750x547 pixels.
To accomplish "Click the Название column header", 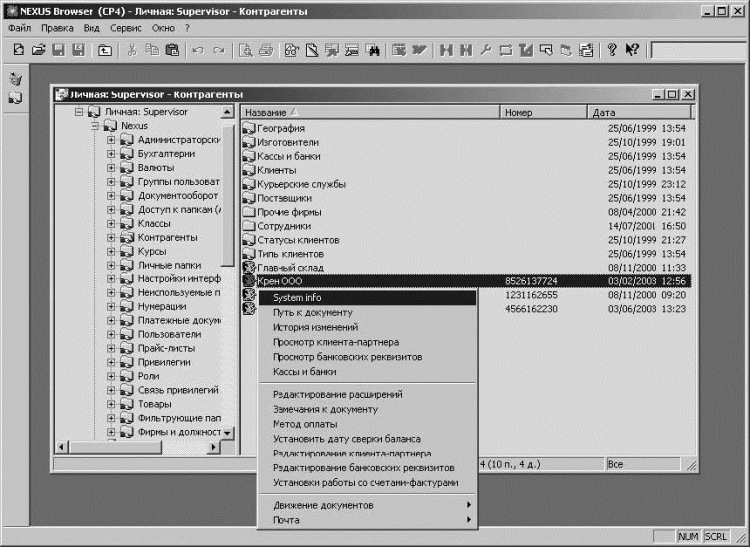I will (x=370, y=112).
